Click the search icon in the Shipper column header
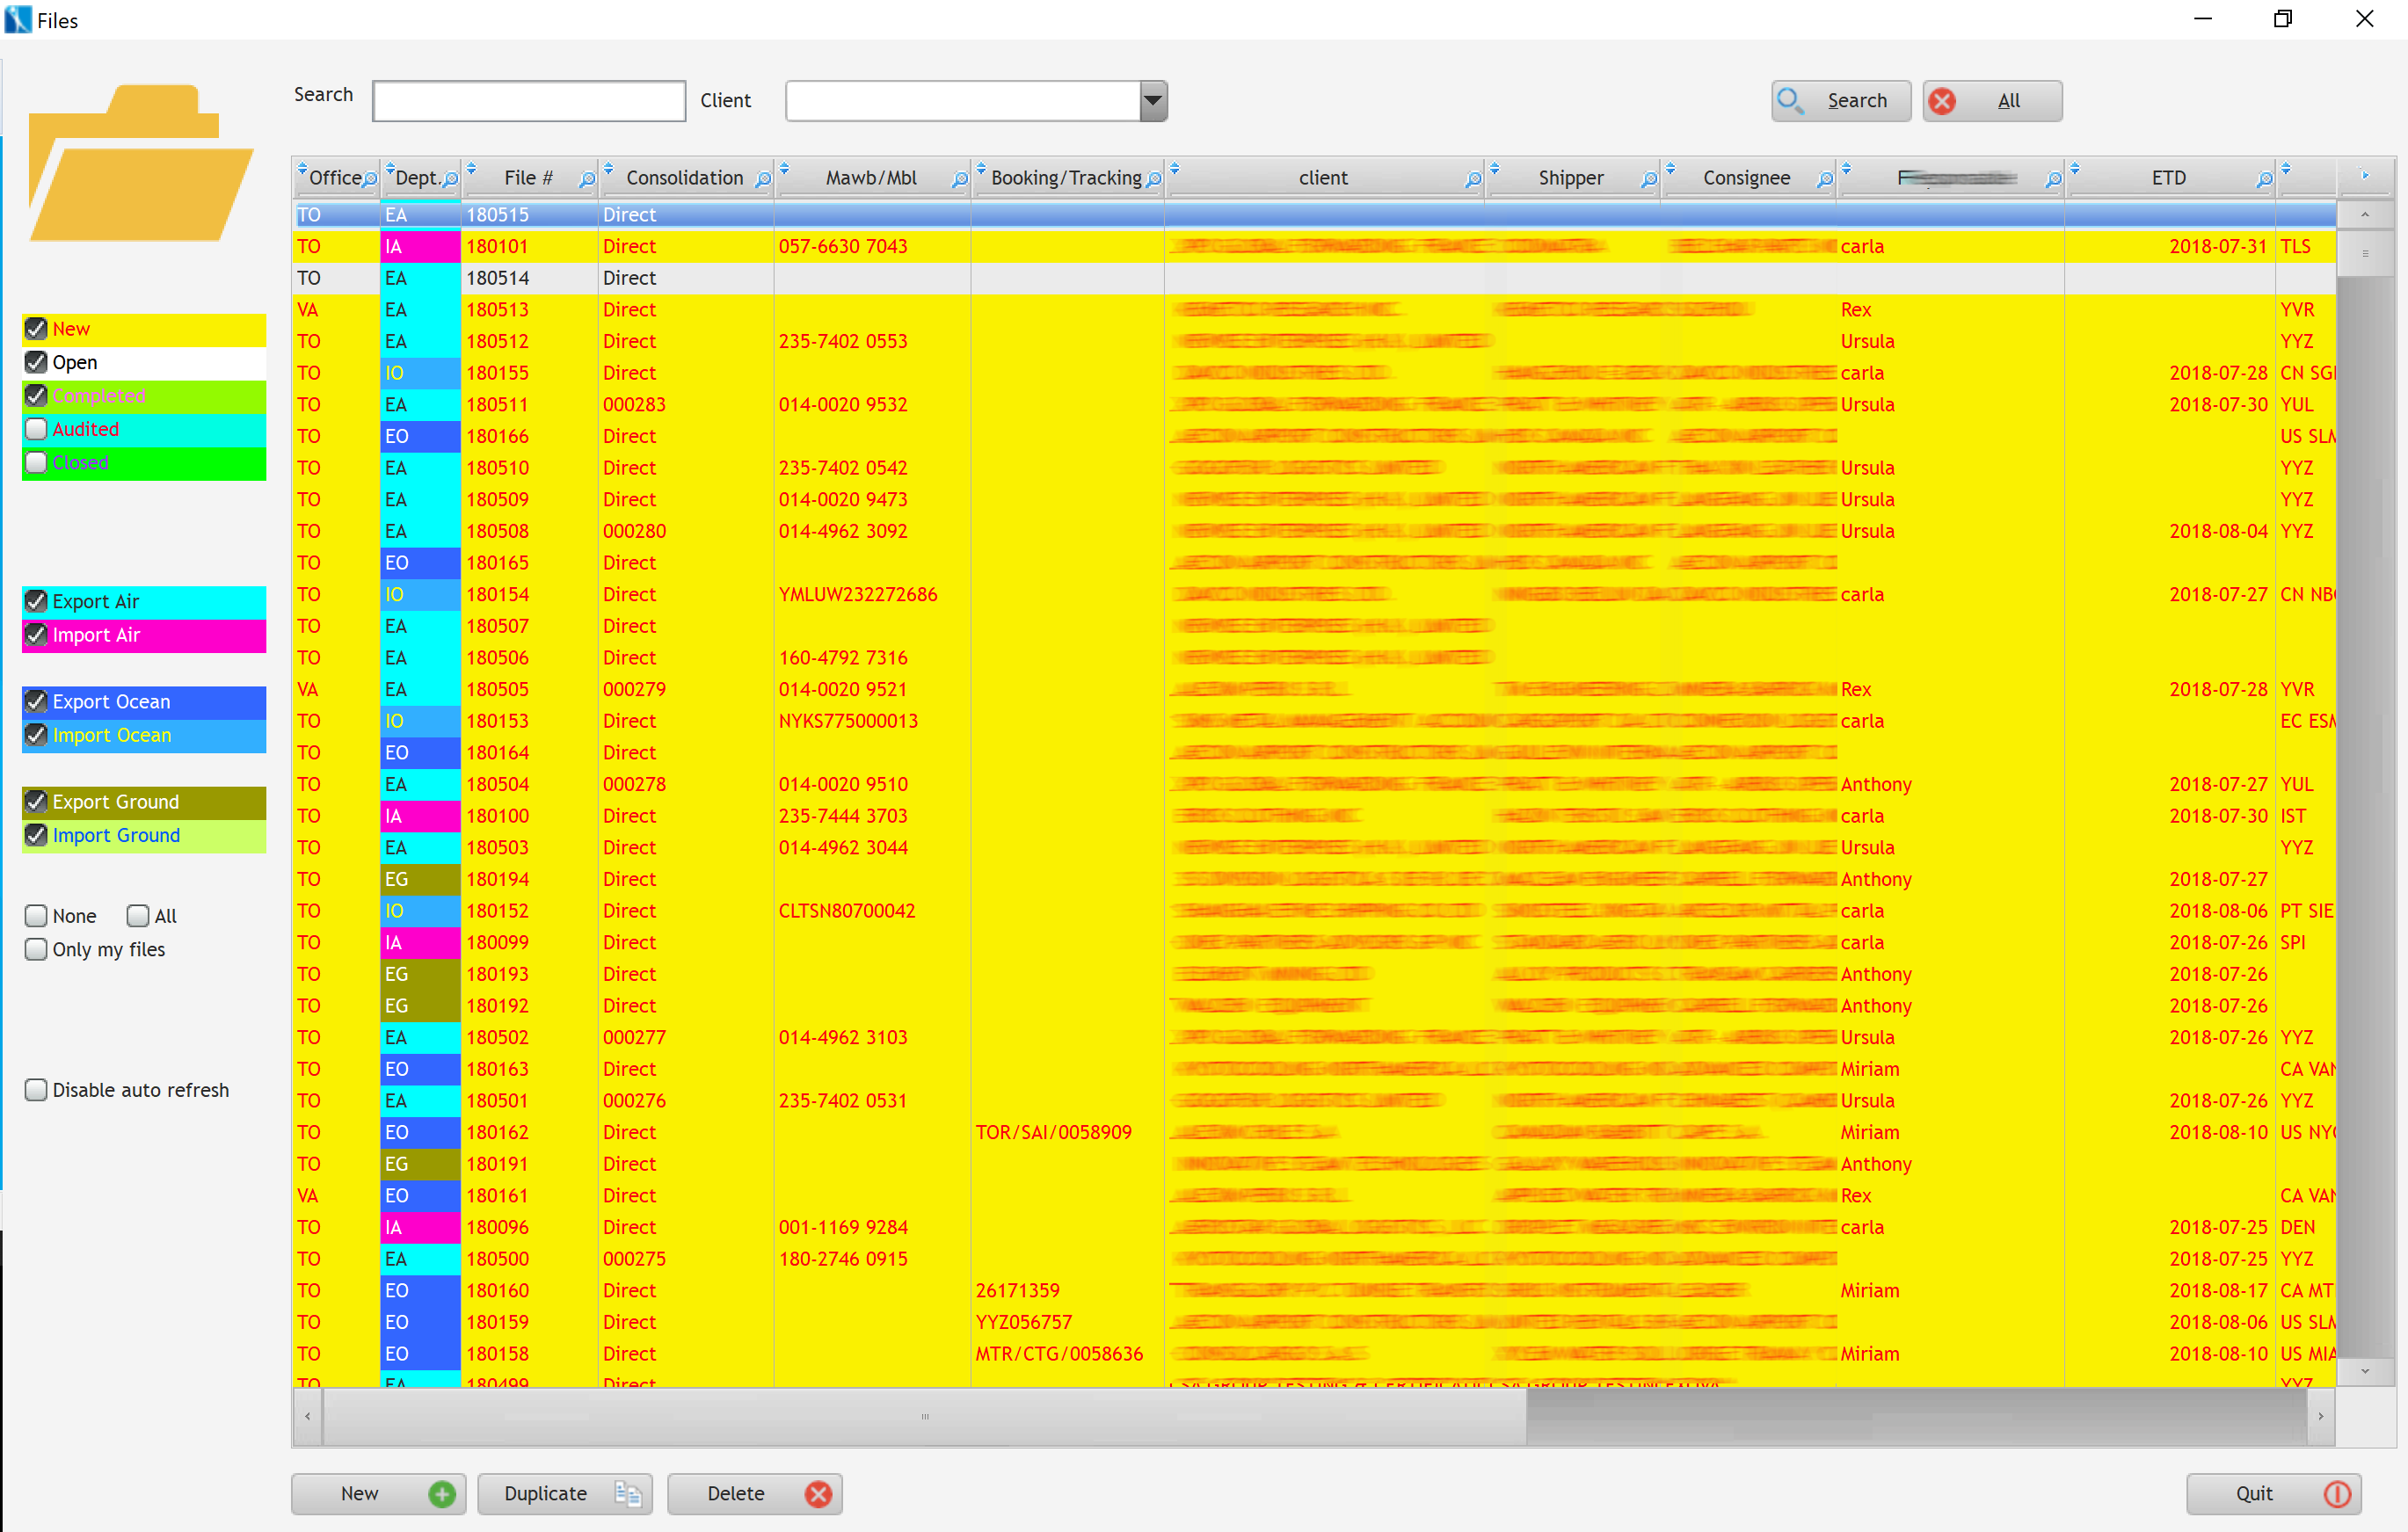The height and width of the screenshot is (1532, 2408). click(x=1649, y=179)
